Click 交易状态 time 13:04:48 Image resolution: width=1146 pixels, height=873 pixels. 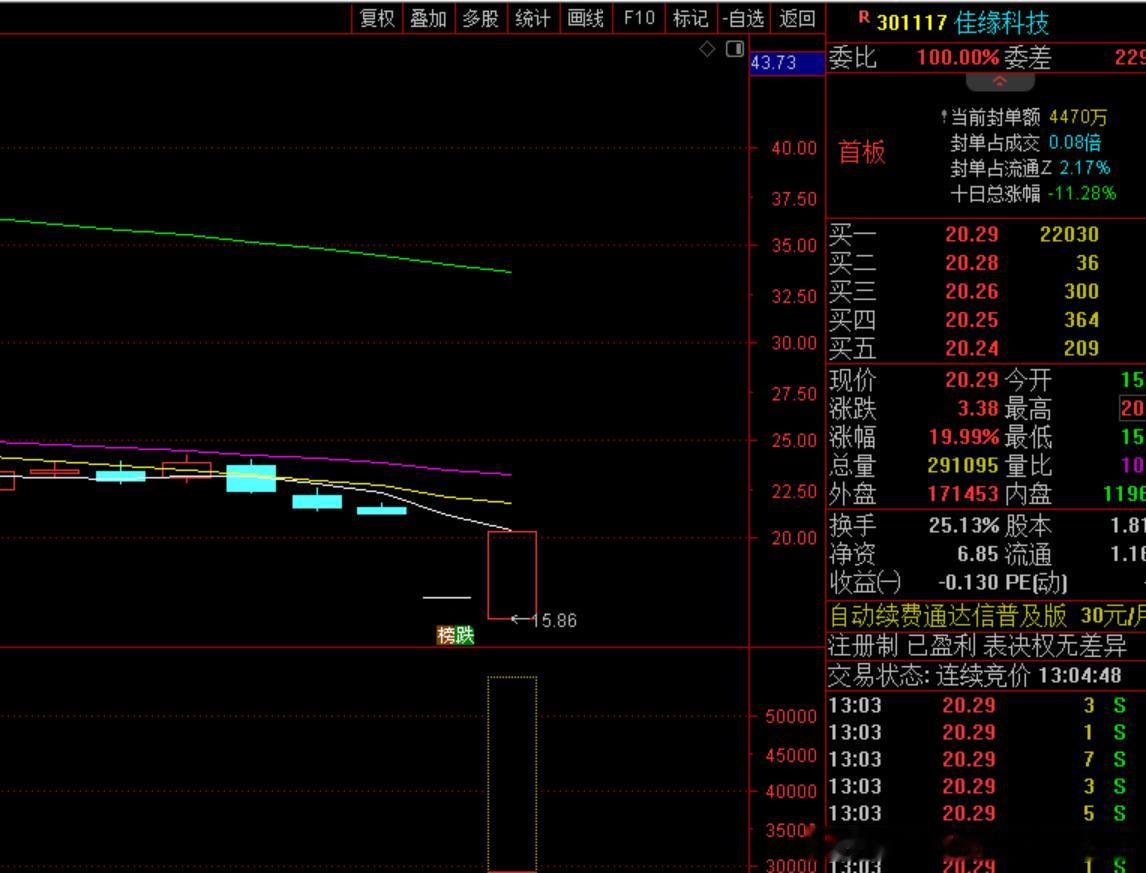click(1079, 675)
